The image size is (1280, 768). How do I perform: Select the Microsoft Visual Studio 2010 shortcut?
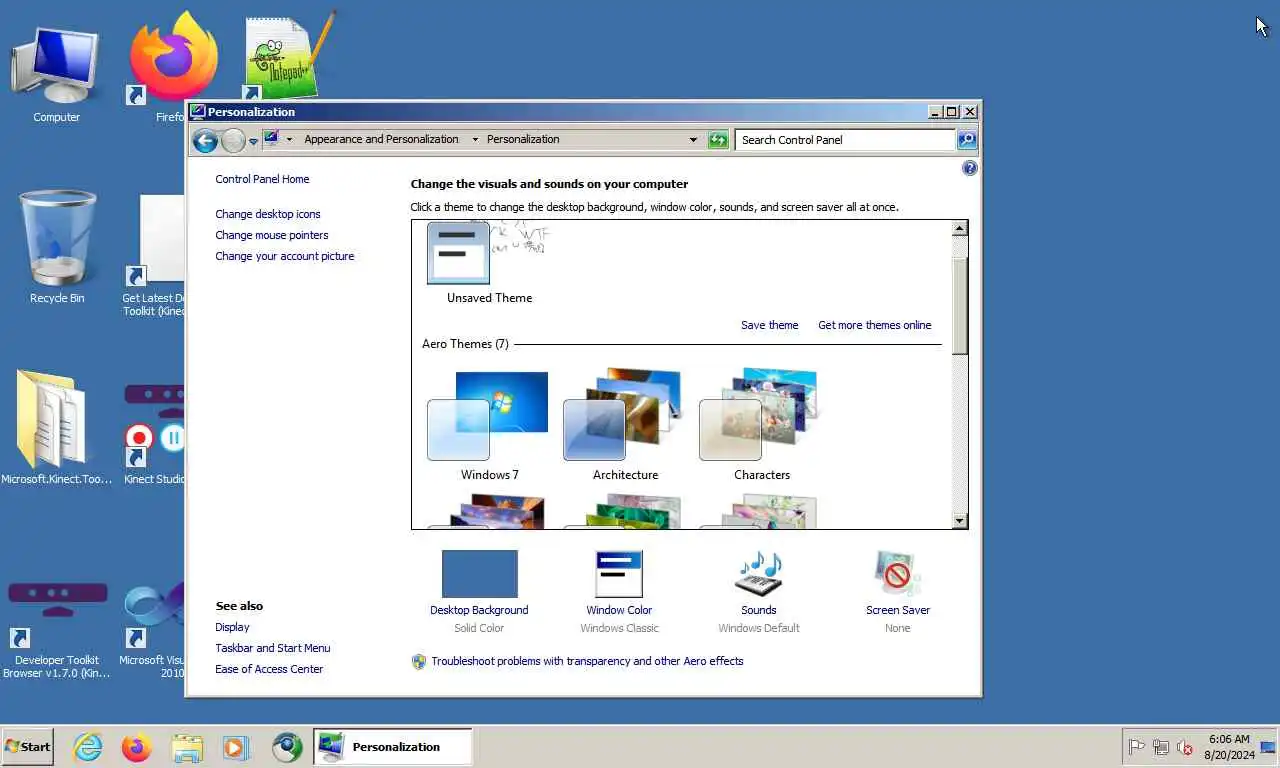153,629
